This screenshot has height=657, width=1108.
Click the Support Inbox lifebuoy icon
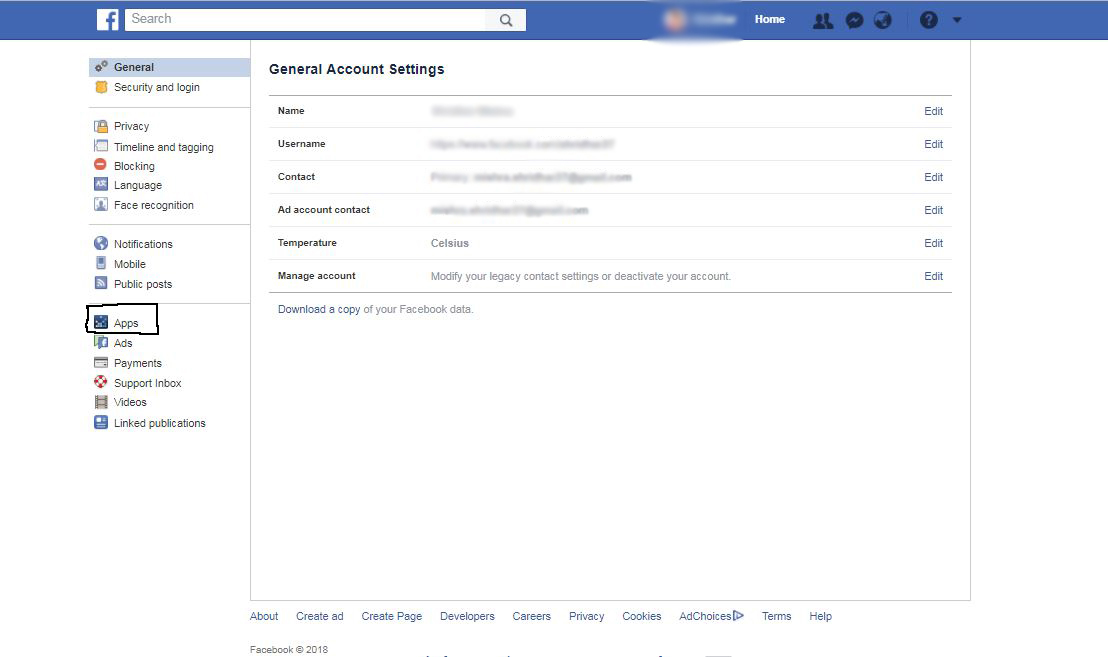tap(100, 382)
